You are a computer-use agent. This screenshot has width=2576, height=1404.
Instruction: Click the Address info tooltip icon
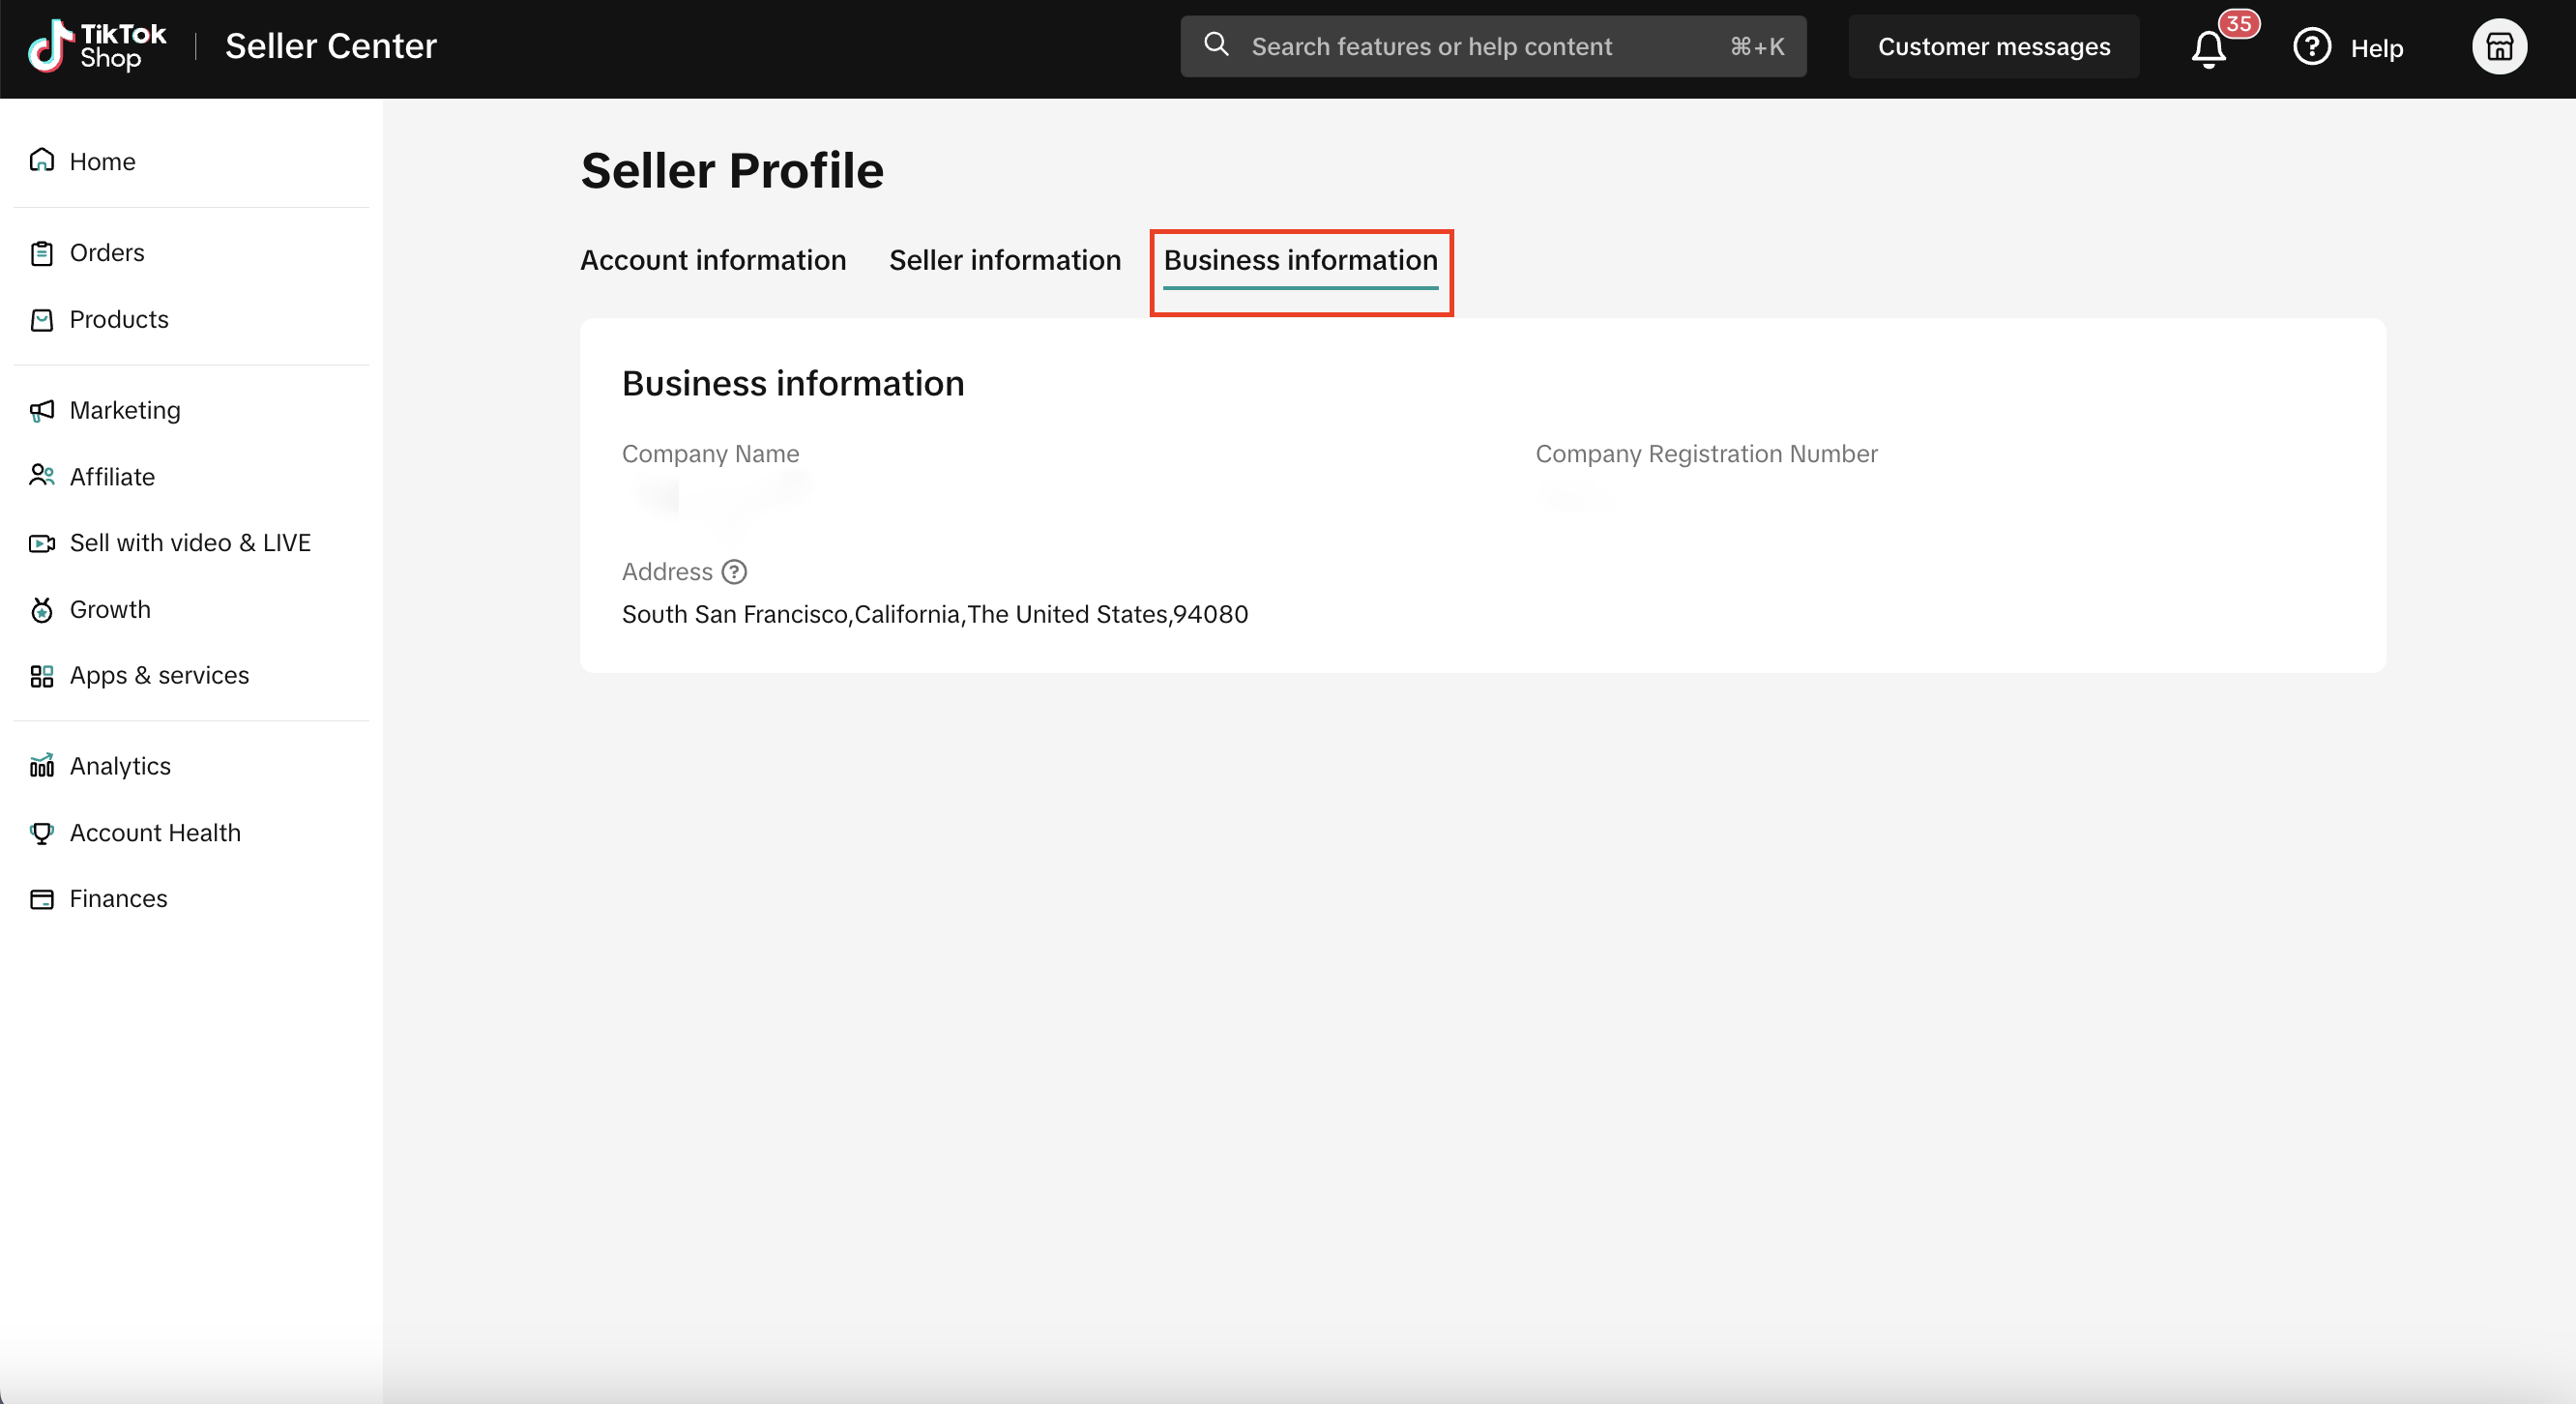coord(734,572)
